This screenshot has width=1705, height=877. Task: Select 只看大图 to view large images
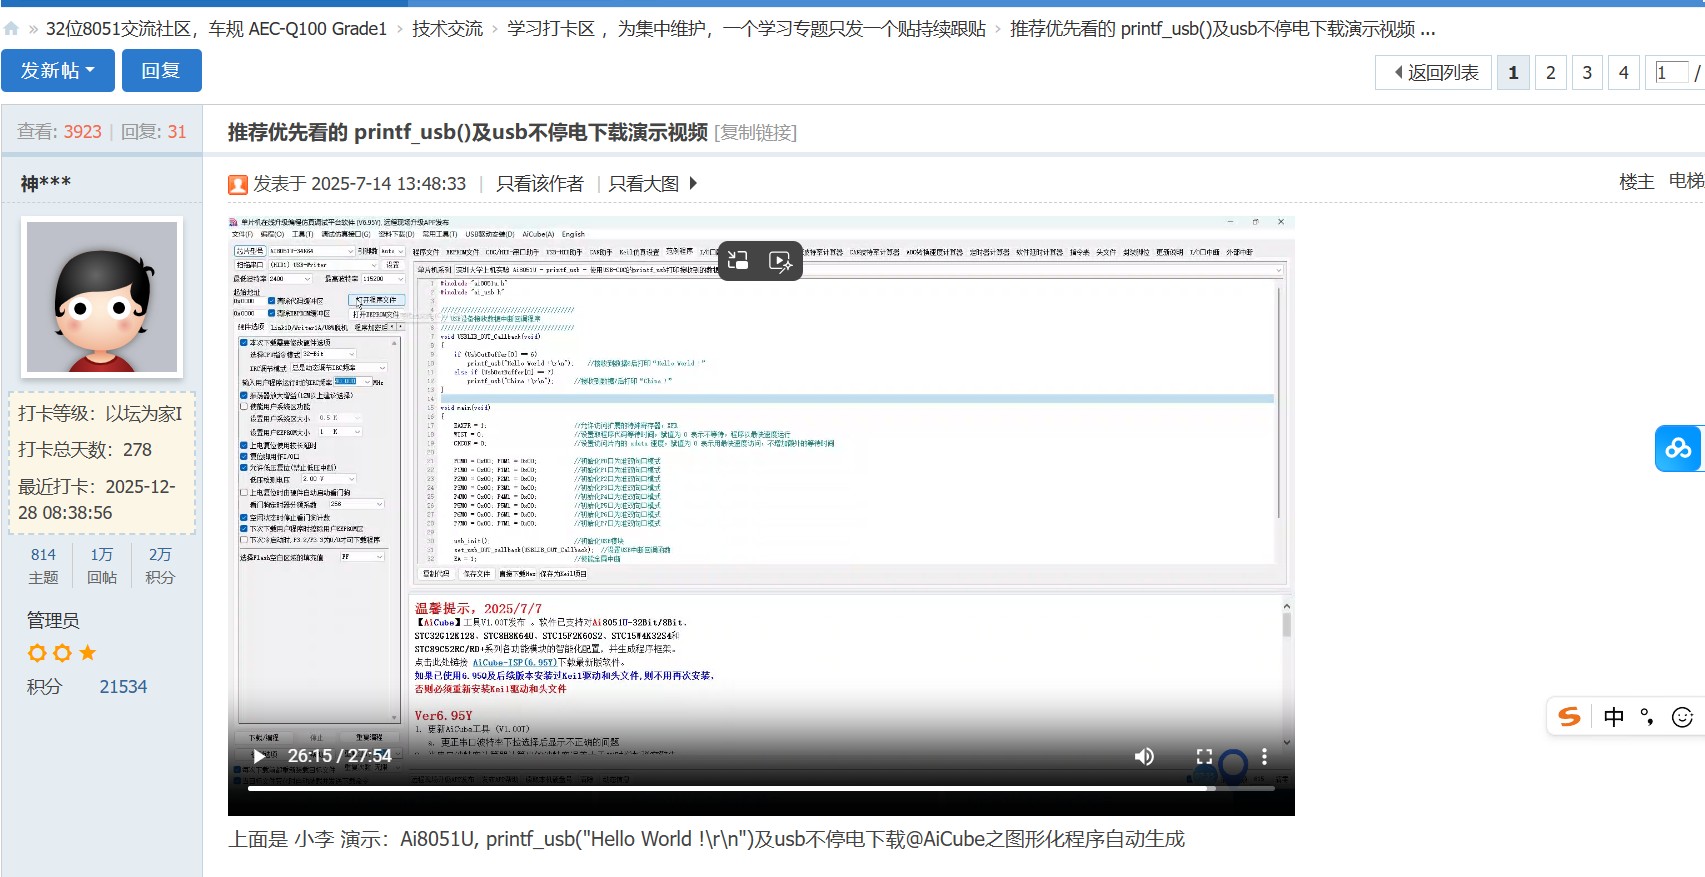point(644,184)
